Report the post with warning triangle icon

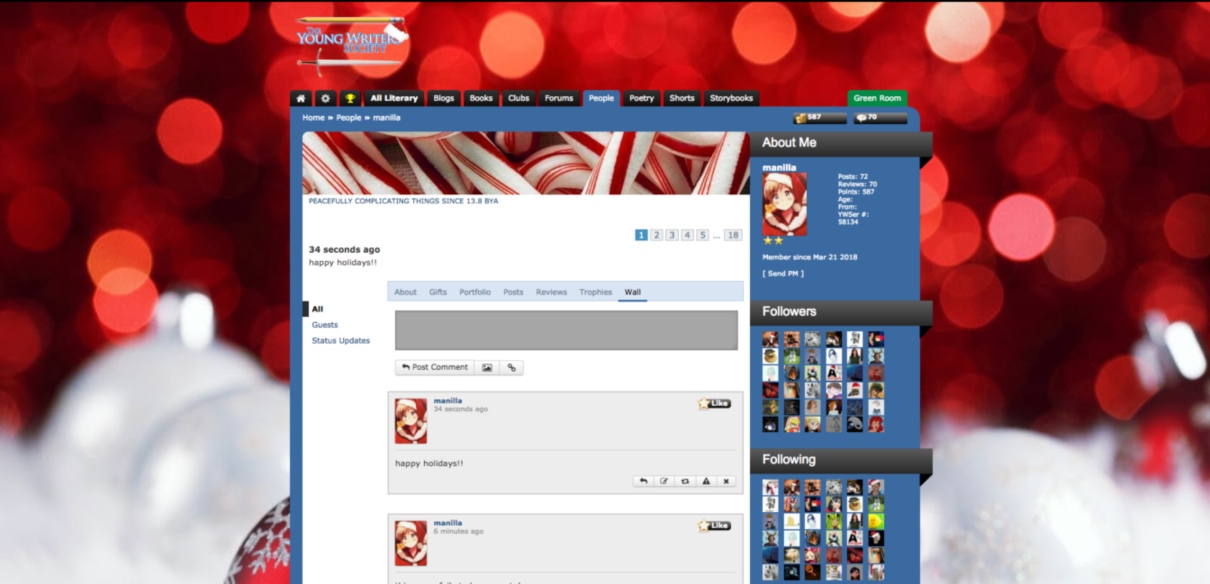click(x=706, y=481)
